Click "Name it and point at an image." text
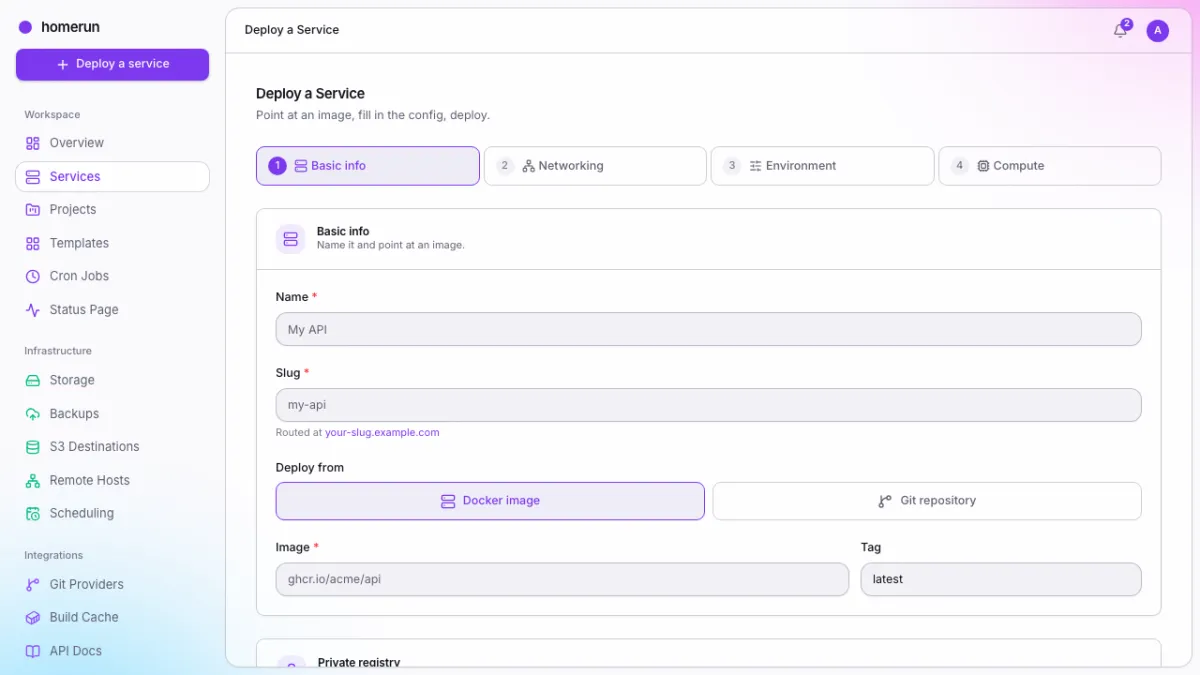Image resolution: width=1200 pixels, height=675 pixels. point(391,245)
